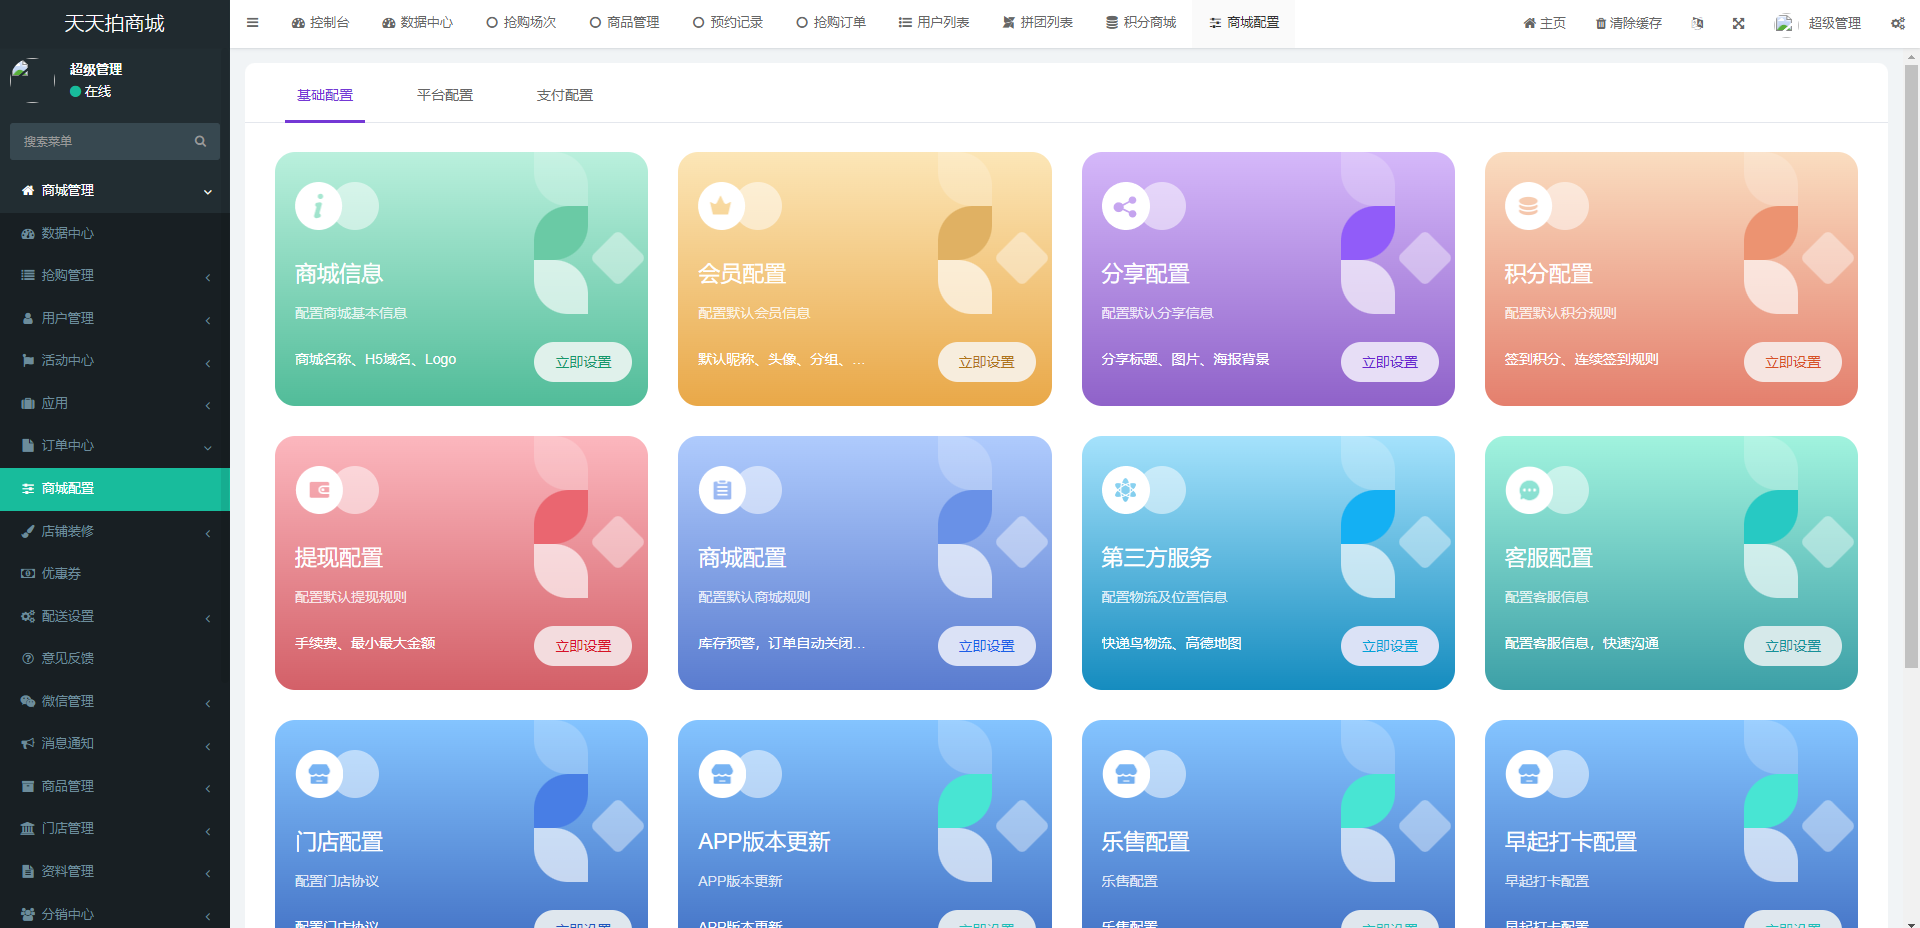The height and width of the screenshot is (928, 1920).
Task: Open the 拼团列表 top navigation tab
Action: 1038,22
